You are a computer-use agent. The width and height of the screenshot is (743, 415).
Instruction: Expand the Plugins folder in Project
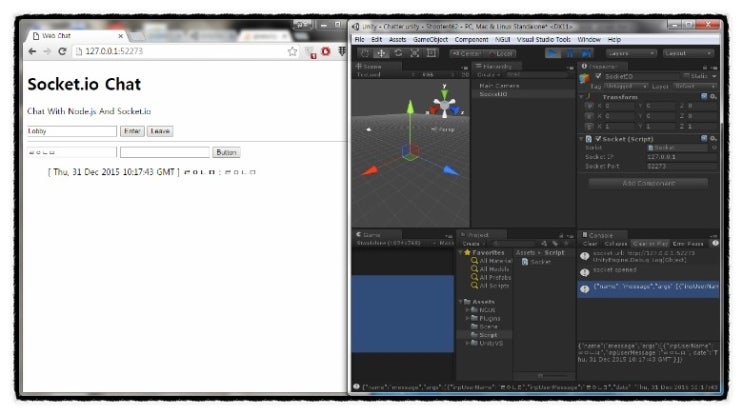(x=467, y=318)
